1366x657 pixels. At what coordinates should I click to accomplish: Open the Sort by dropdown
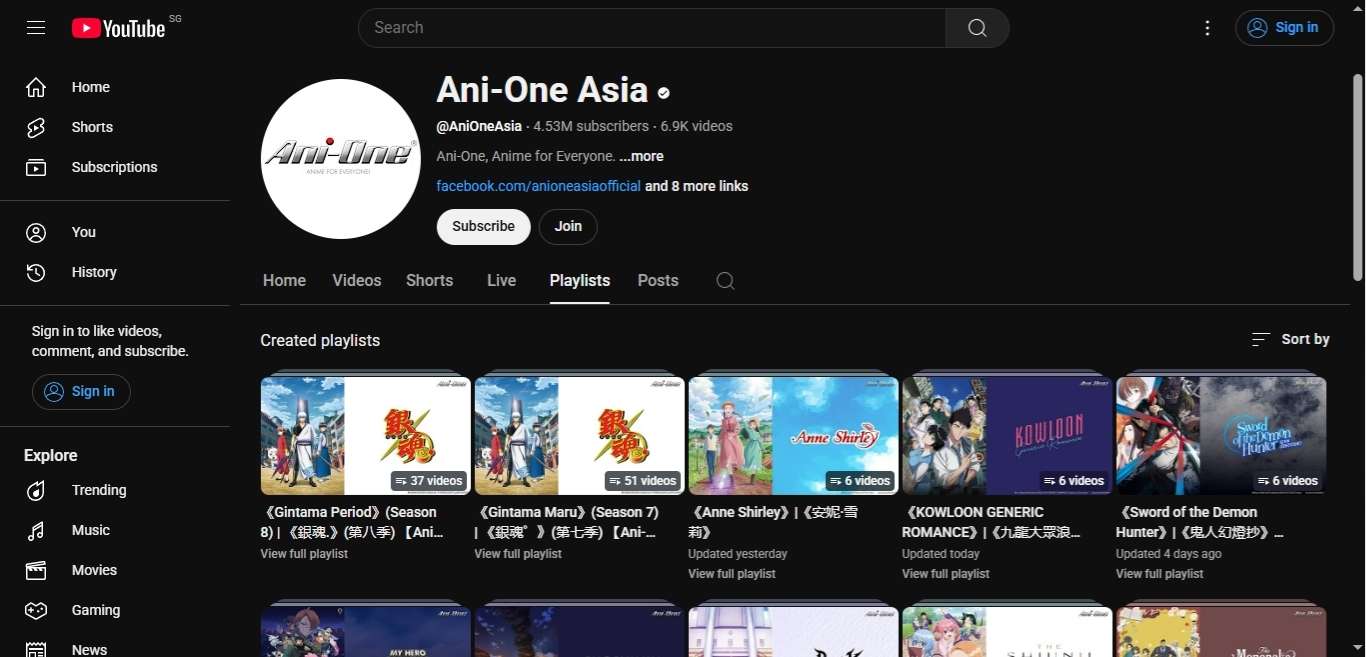1290,340
